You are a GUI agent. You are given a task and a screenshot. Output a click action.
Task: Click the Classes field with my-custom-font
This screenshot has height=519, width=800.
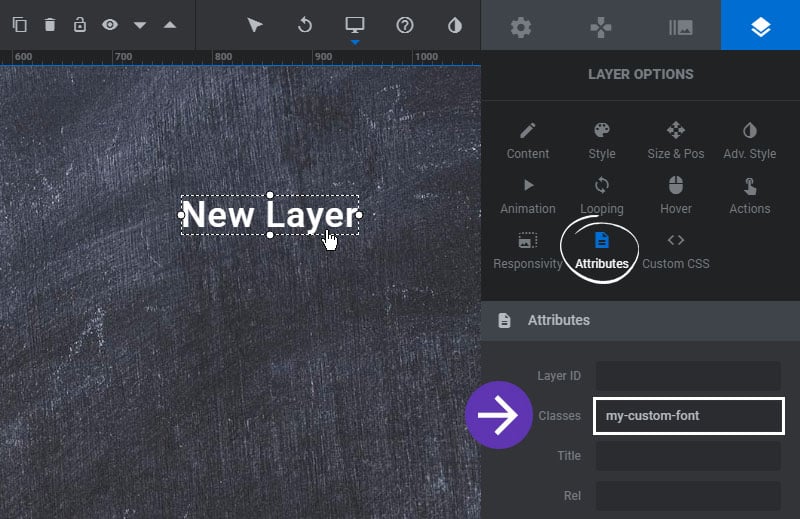(x=688, y=416)
